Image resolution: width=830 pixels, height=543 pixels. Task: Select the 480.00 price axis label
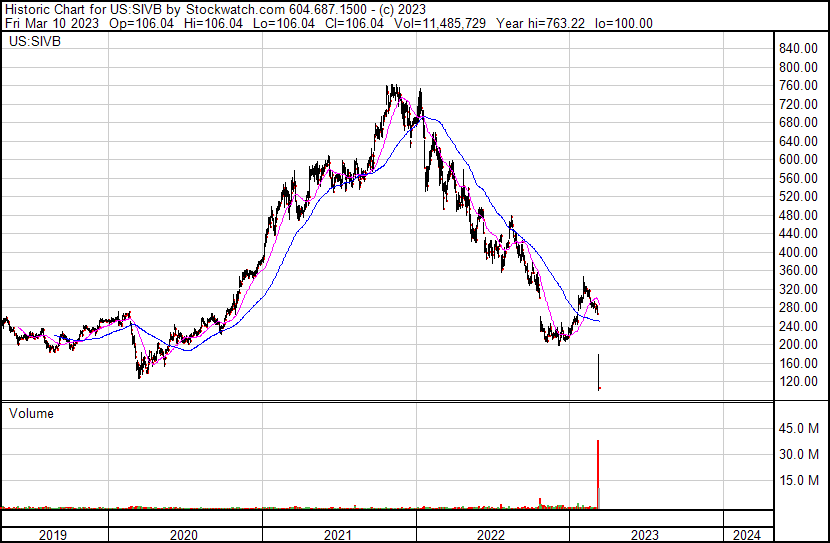click(798, 215)
